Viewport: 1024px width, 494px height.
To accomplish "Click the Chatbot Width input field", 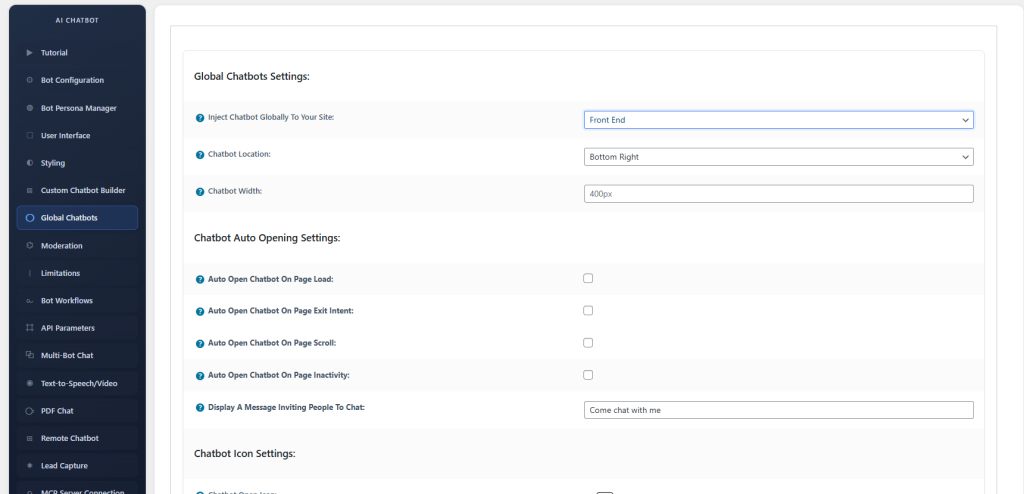I will pyautogui.click(x=778, y=194).
